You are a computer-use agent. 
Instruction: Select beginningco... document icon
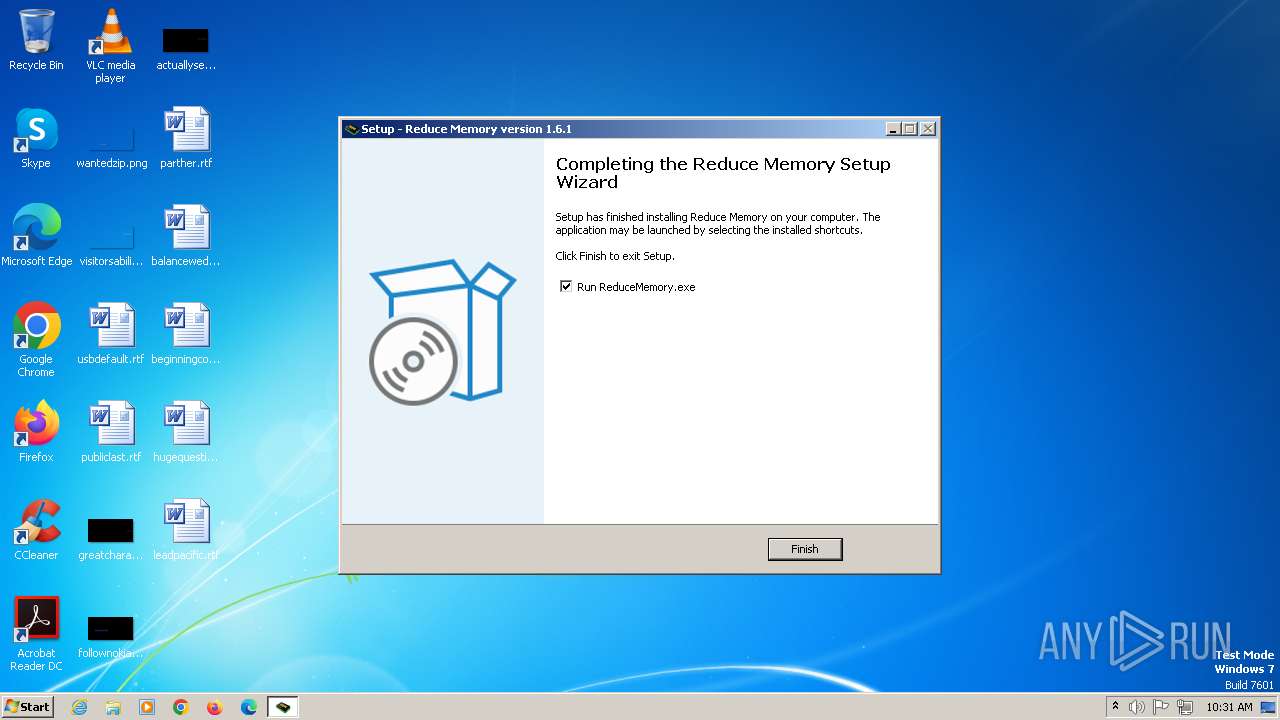186,334
